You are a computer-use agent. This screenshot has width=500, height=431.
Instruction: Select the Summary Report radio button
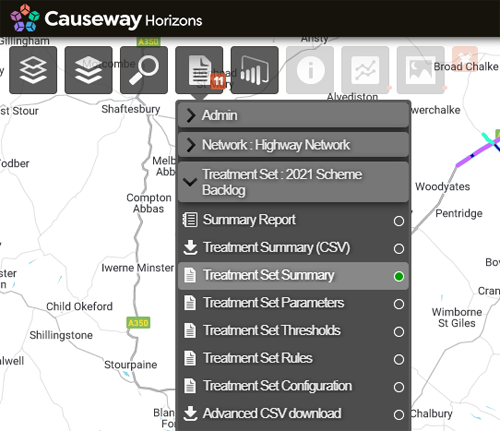399,221
